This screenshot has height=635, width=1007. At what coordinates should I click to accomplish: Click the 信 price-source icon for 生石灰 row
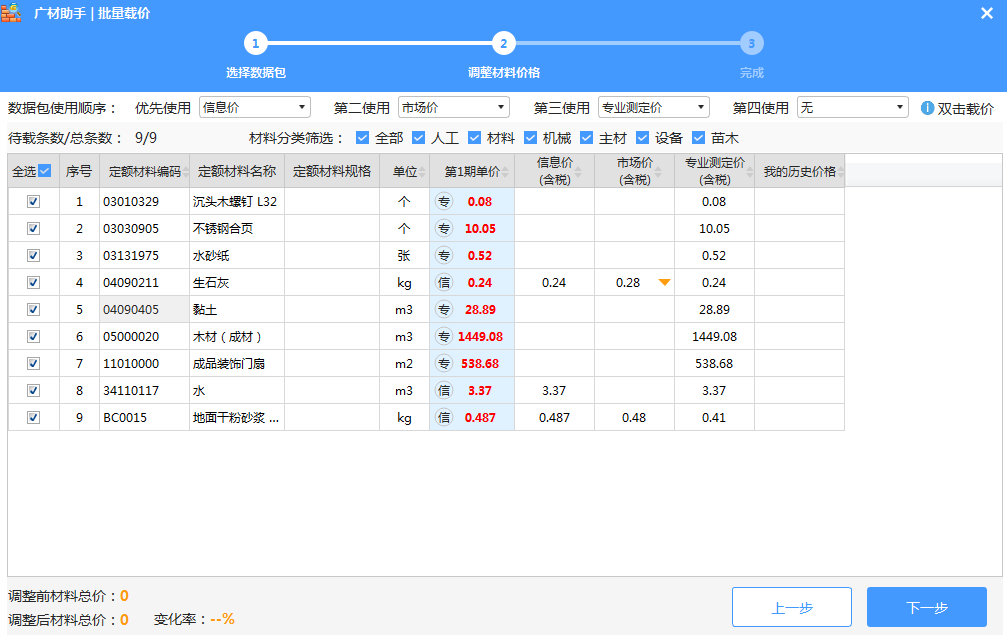coord(444,283)
